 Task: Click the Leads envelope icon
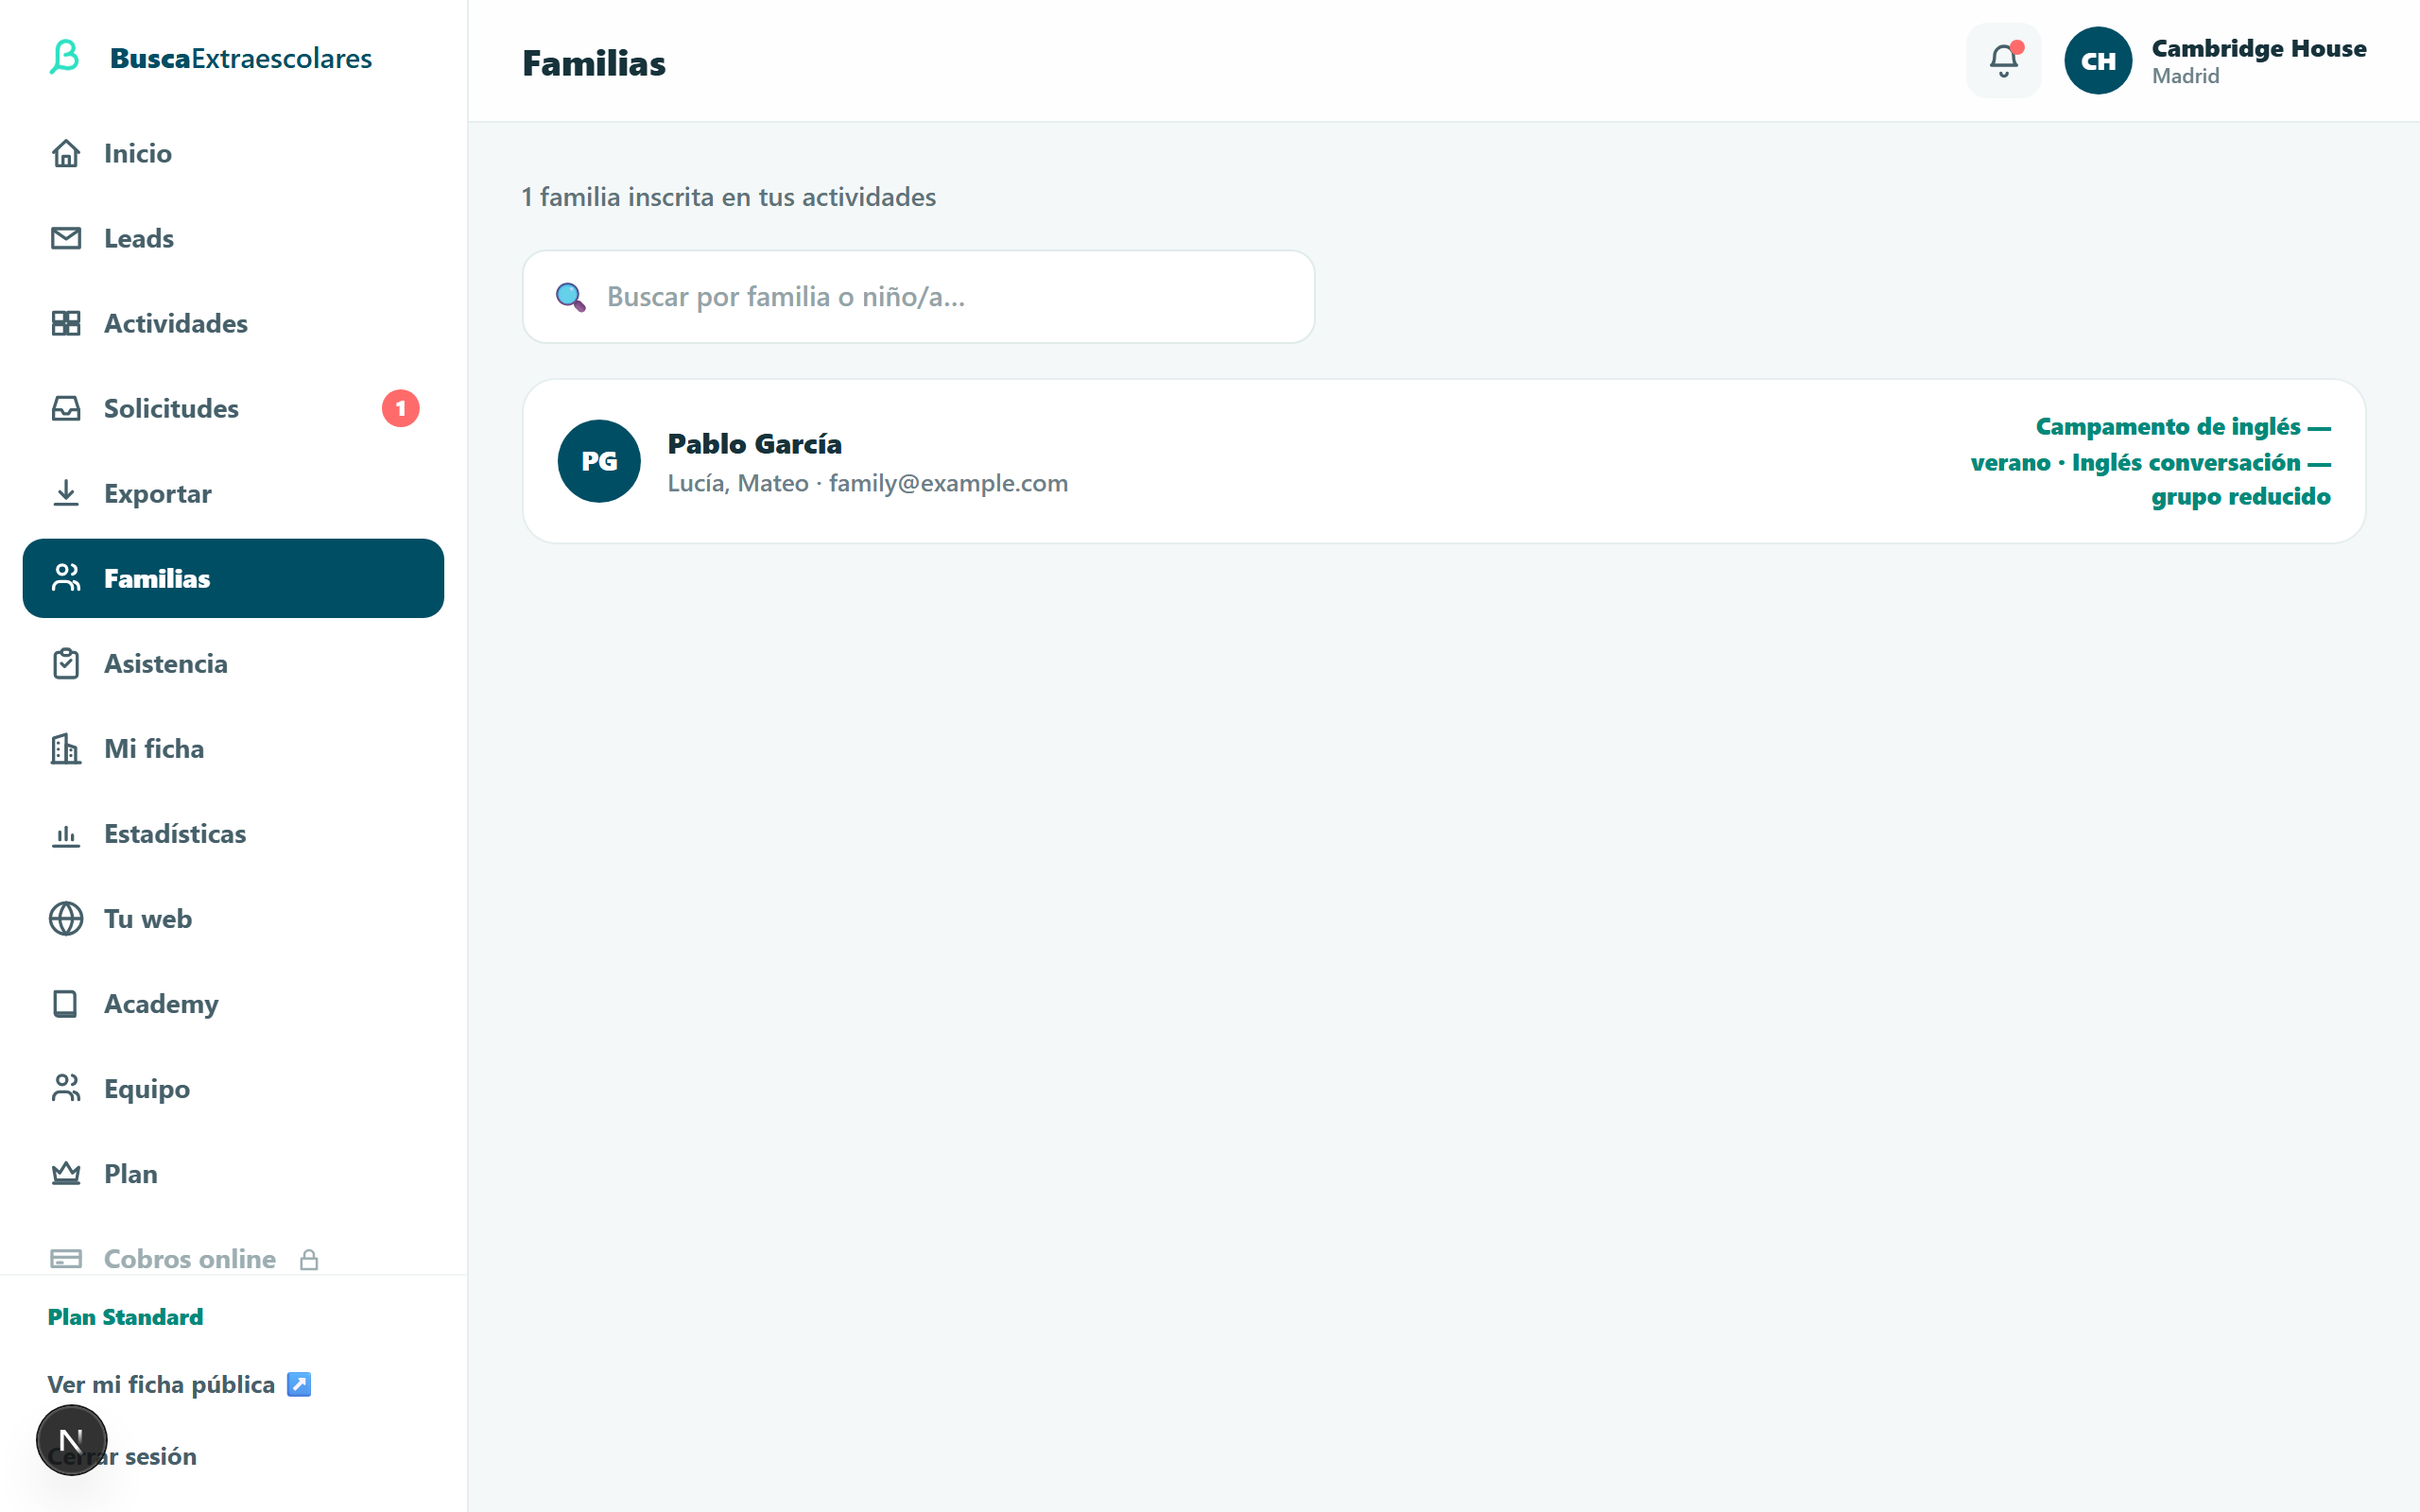coord(66,238)
